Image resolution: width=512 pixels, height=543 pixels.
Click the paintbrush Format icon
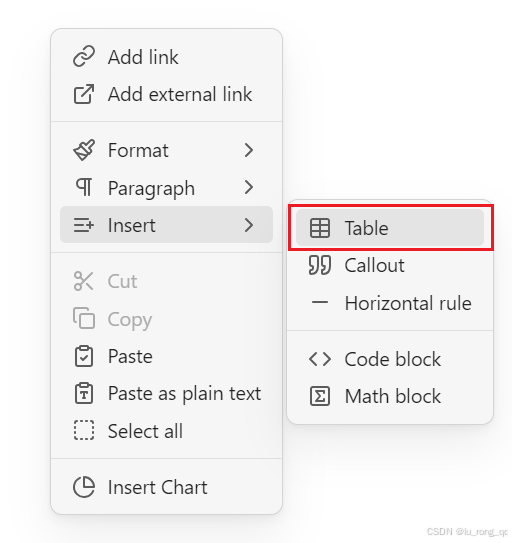[84, 150]
